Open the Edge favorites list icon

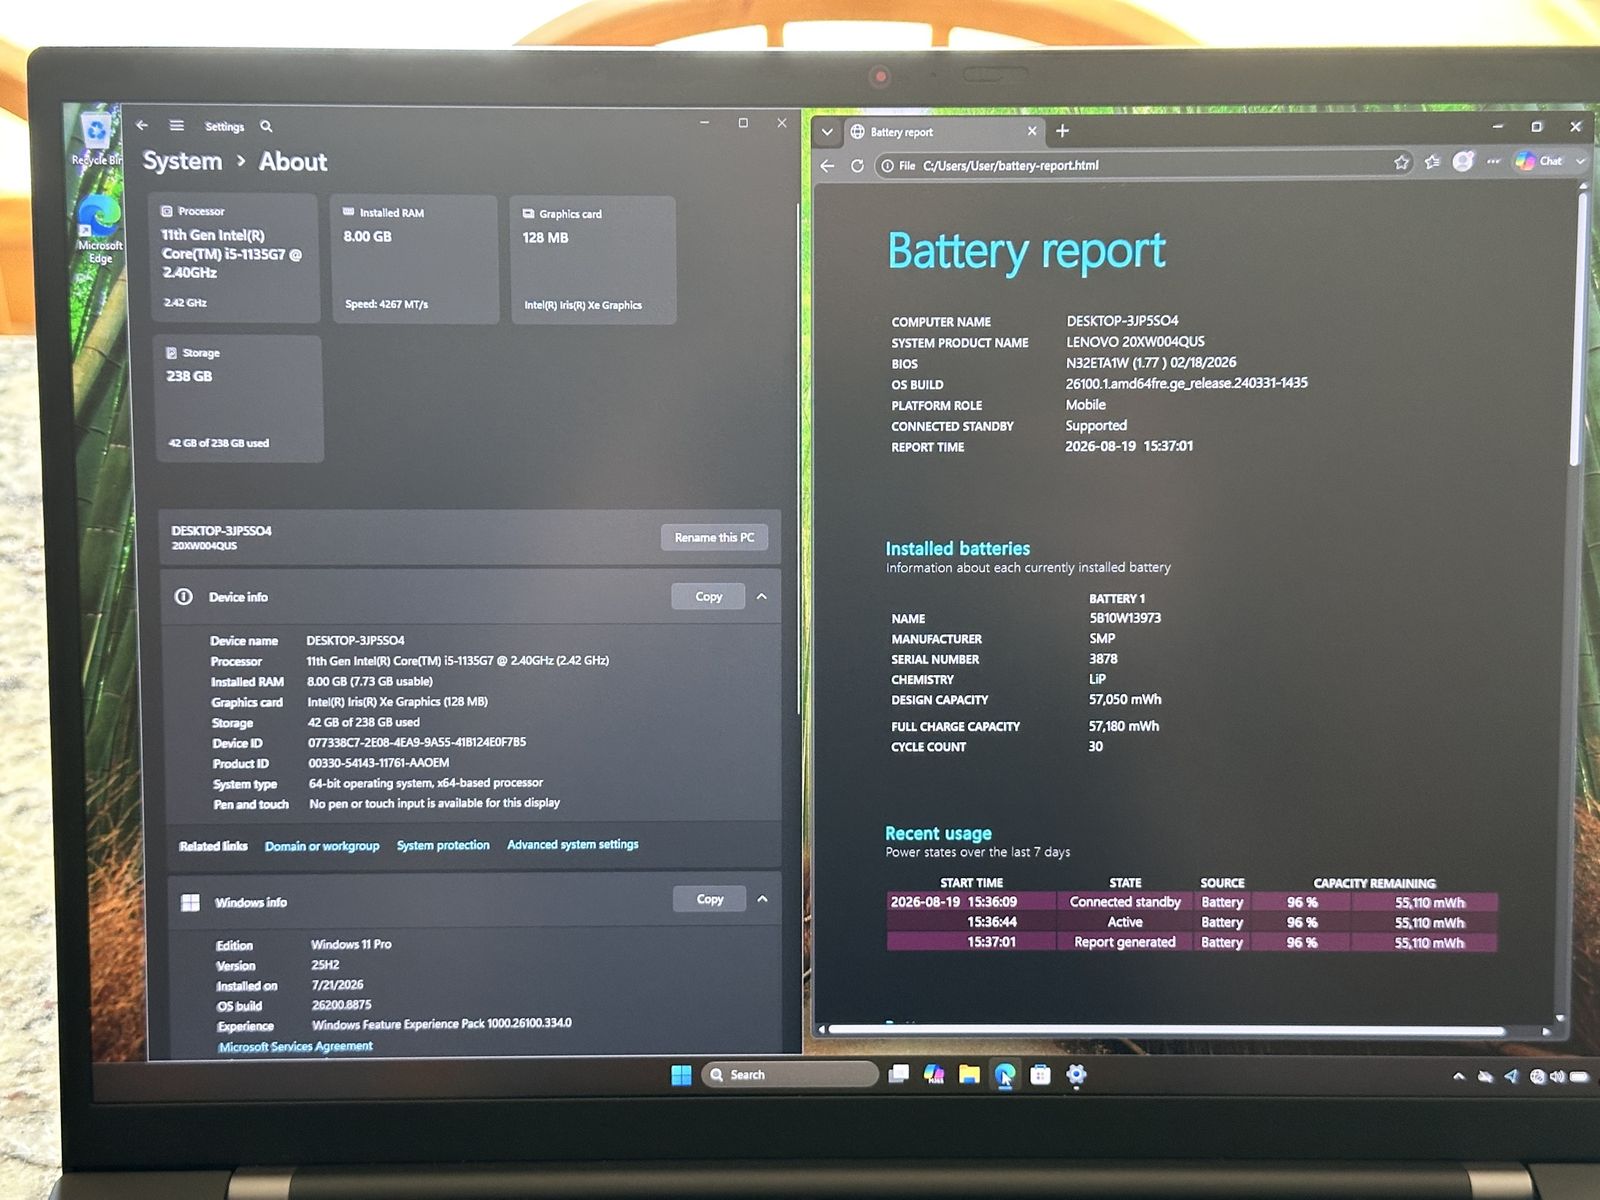(1432, 162)
